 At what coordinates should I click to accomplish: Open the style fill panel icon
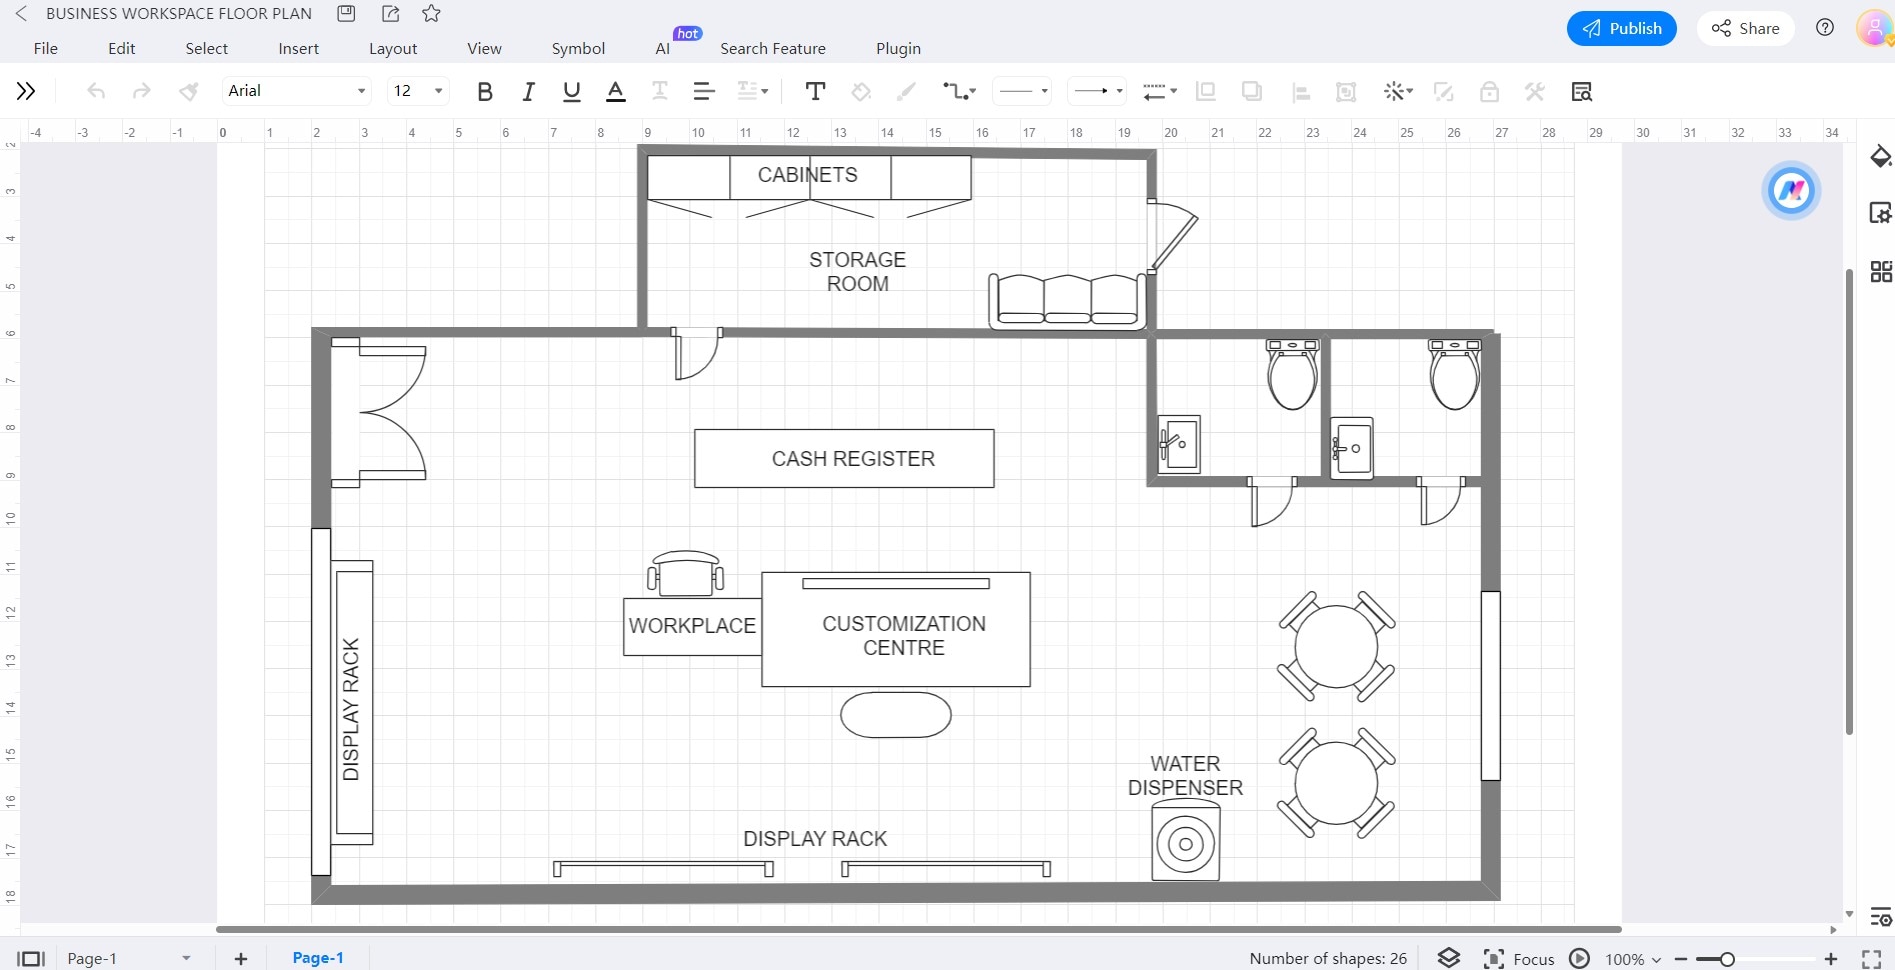[x=1880, y=157]
